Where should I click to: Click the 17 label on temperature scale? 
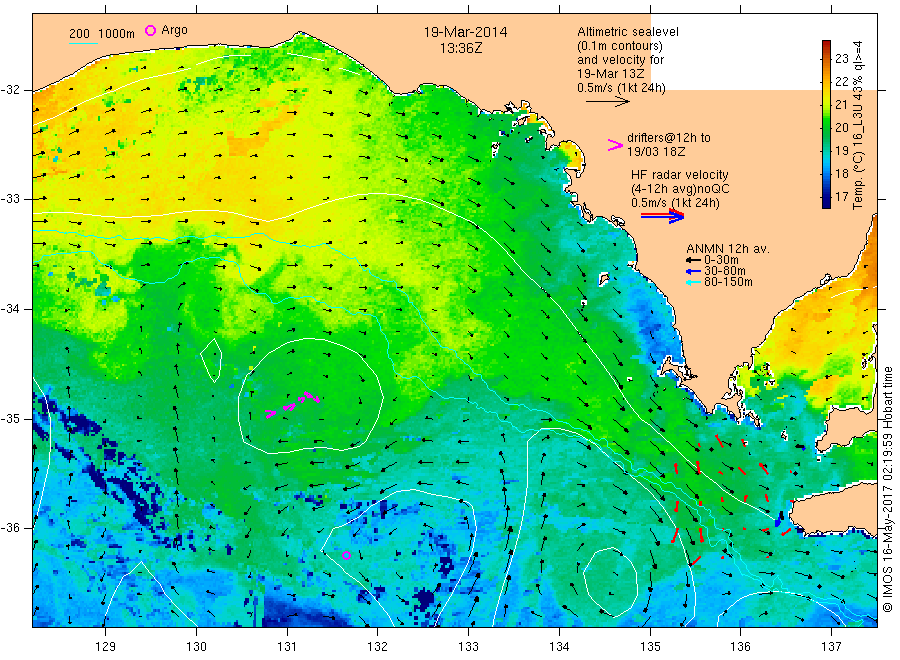point(841,197)
